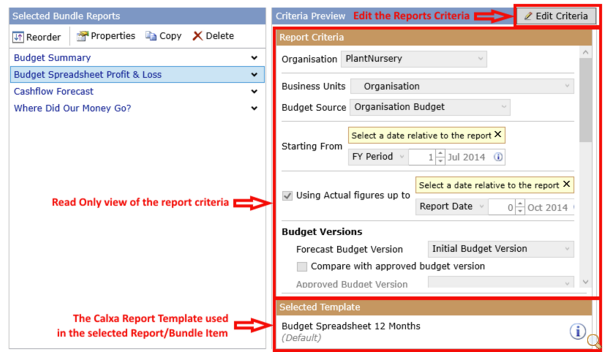Close the Using Actual figures date tooltip
609x361 pixels.
(x=567, y=184)
